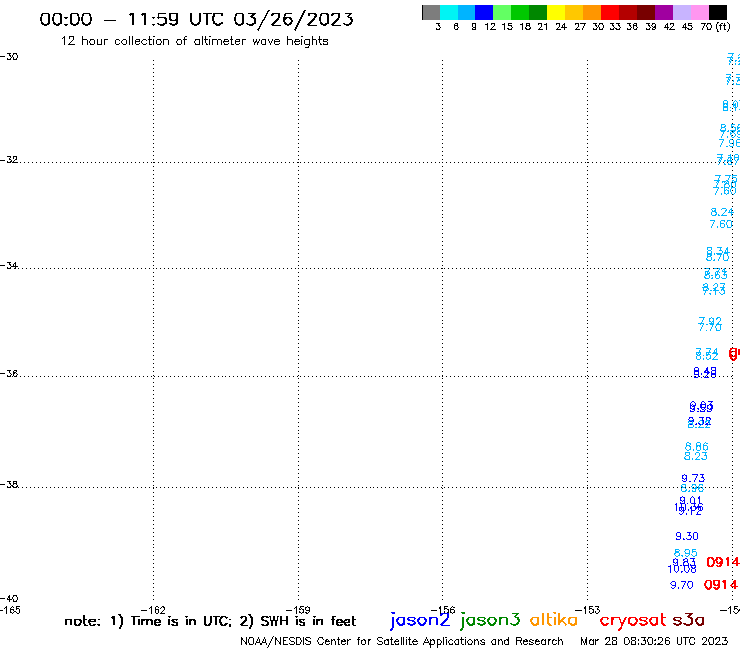Click the wave height value '9.73'
Image resolution: width=740 pixels, height=650 pixels.
point(693,478)
